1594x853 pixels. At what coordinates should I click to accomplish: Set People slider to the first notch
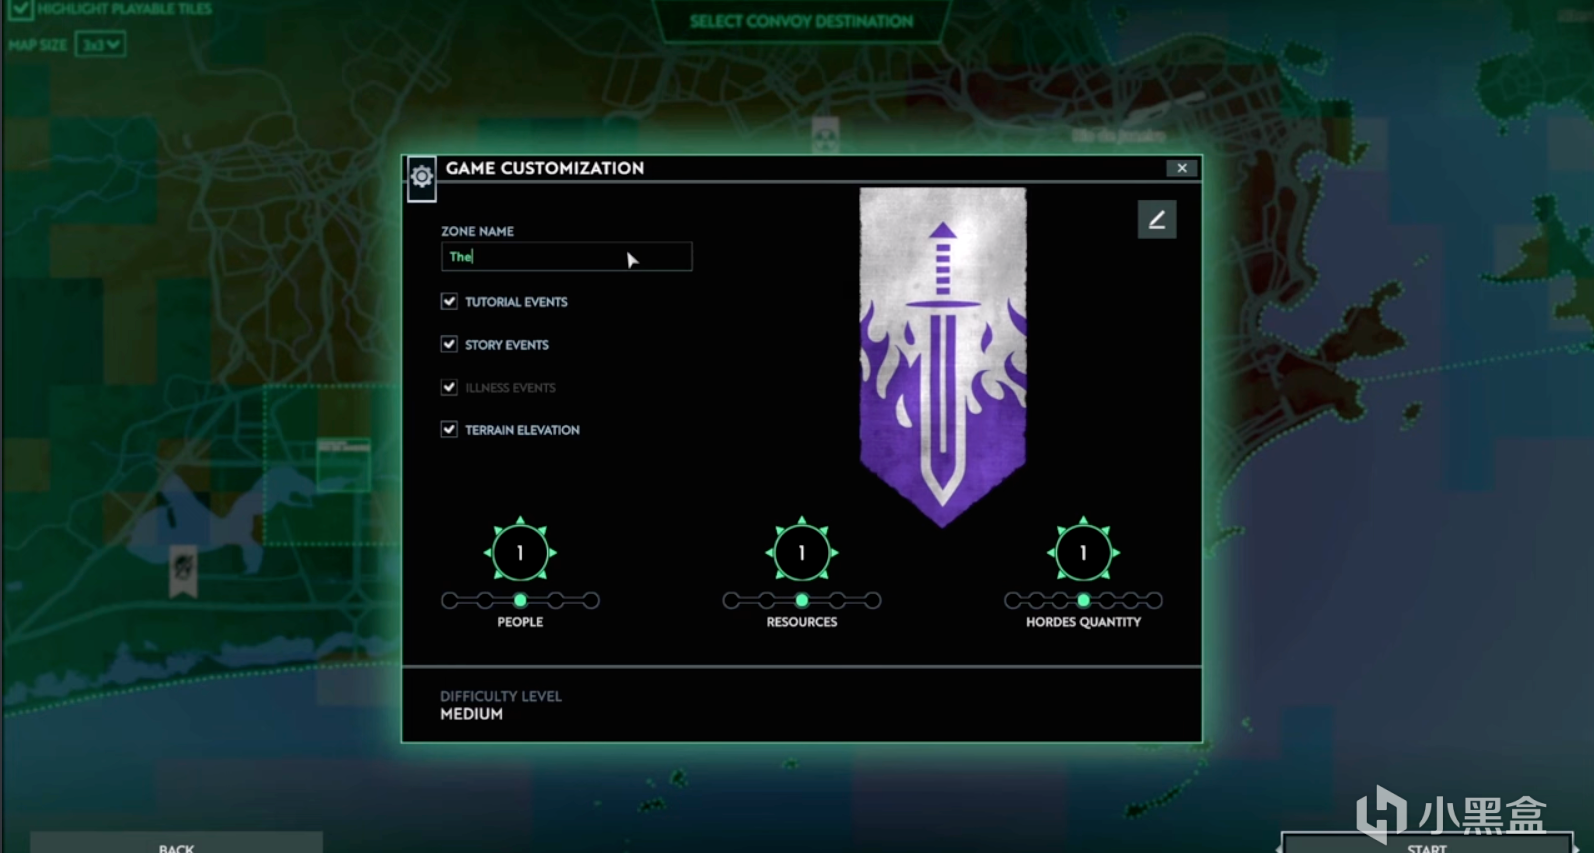[450, 600]
